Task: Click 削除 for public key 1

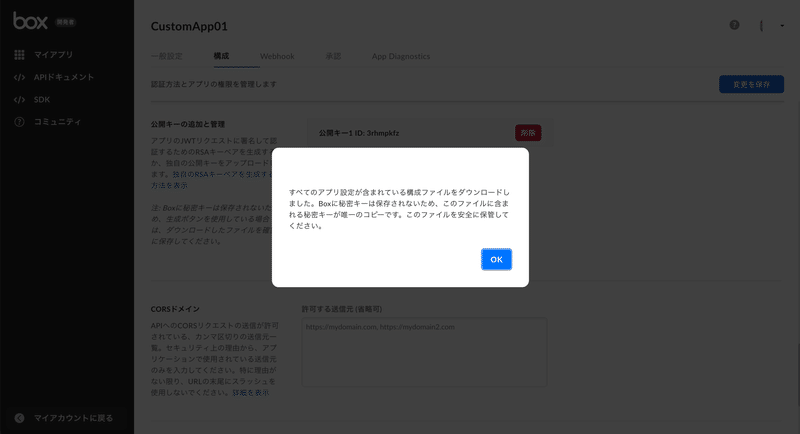Action: point(528,133)
